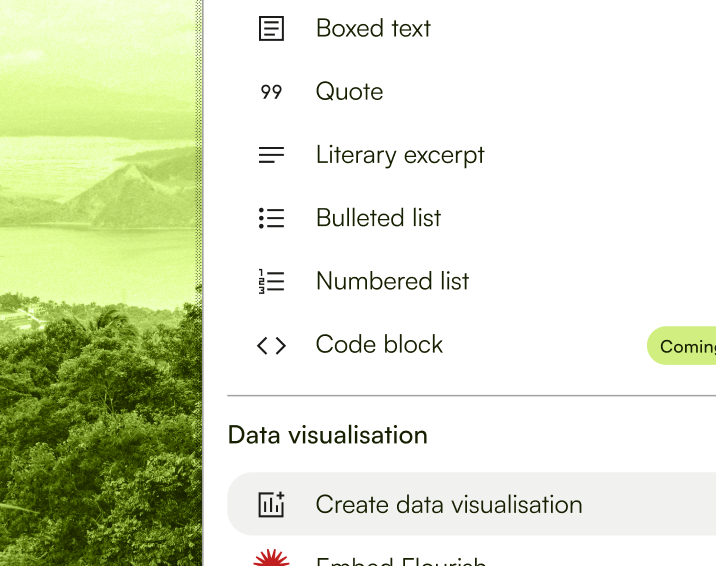Select the Embed Flourish entry
Viewport: 716px width, 566px height.
[x=400, y=560]
